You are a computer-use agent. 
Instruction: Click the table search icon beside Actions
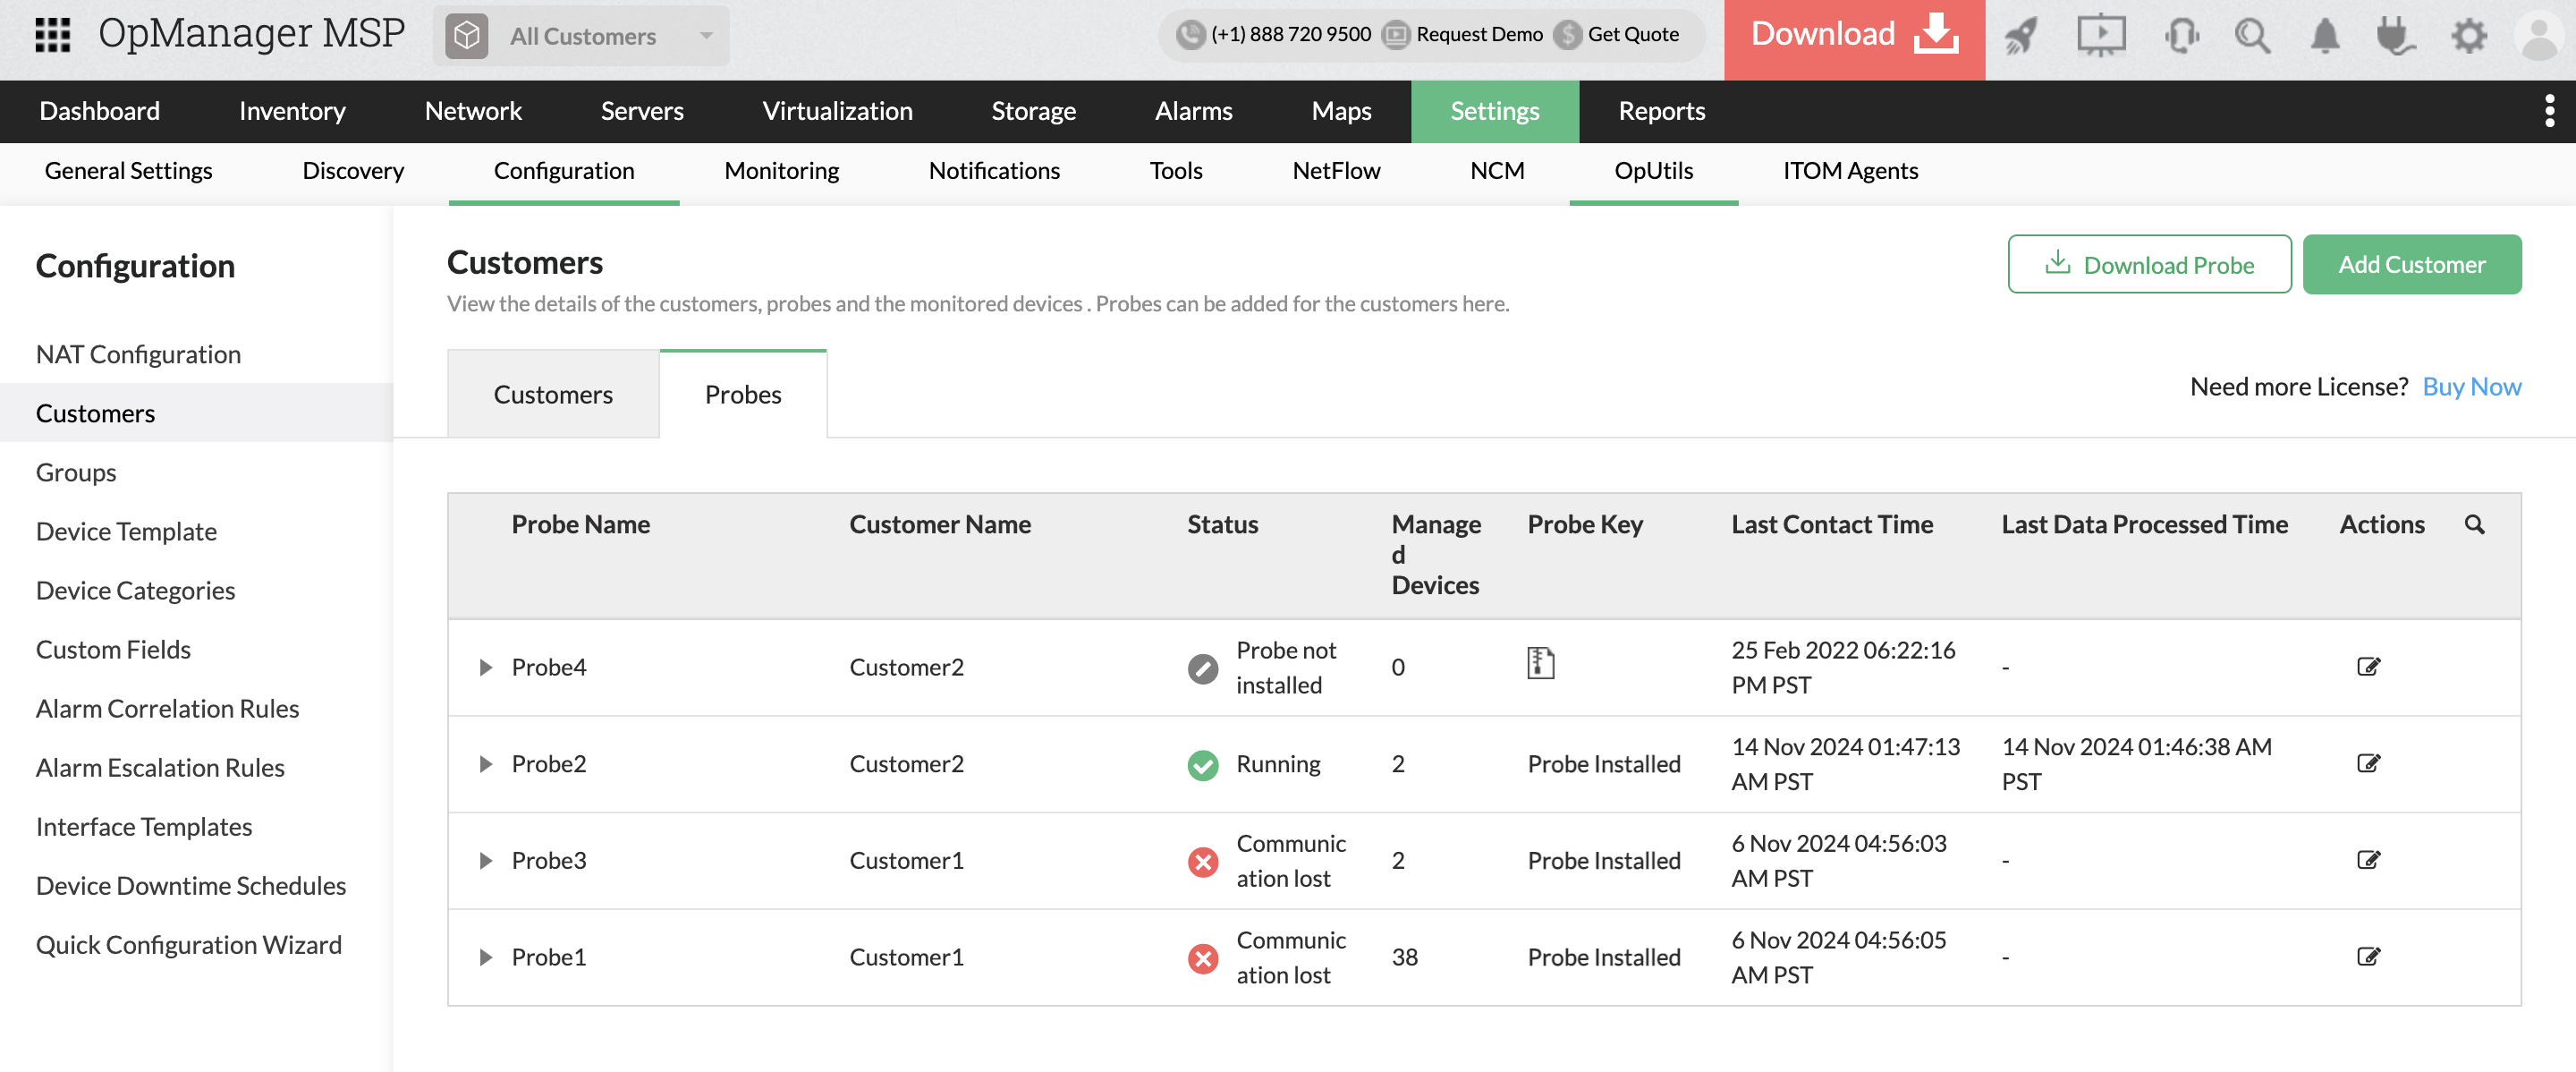(x=2474, y=524)
